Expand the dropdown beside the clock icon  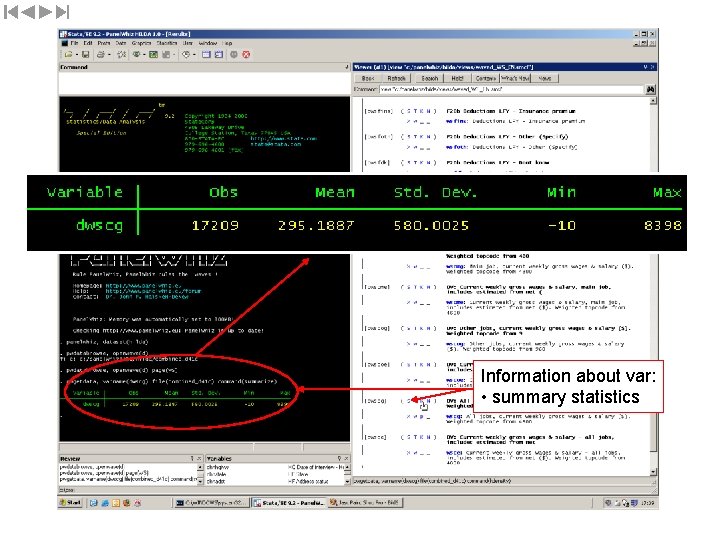(194, 55)
